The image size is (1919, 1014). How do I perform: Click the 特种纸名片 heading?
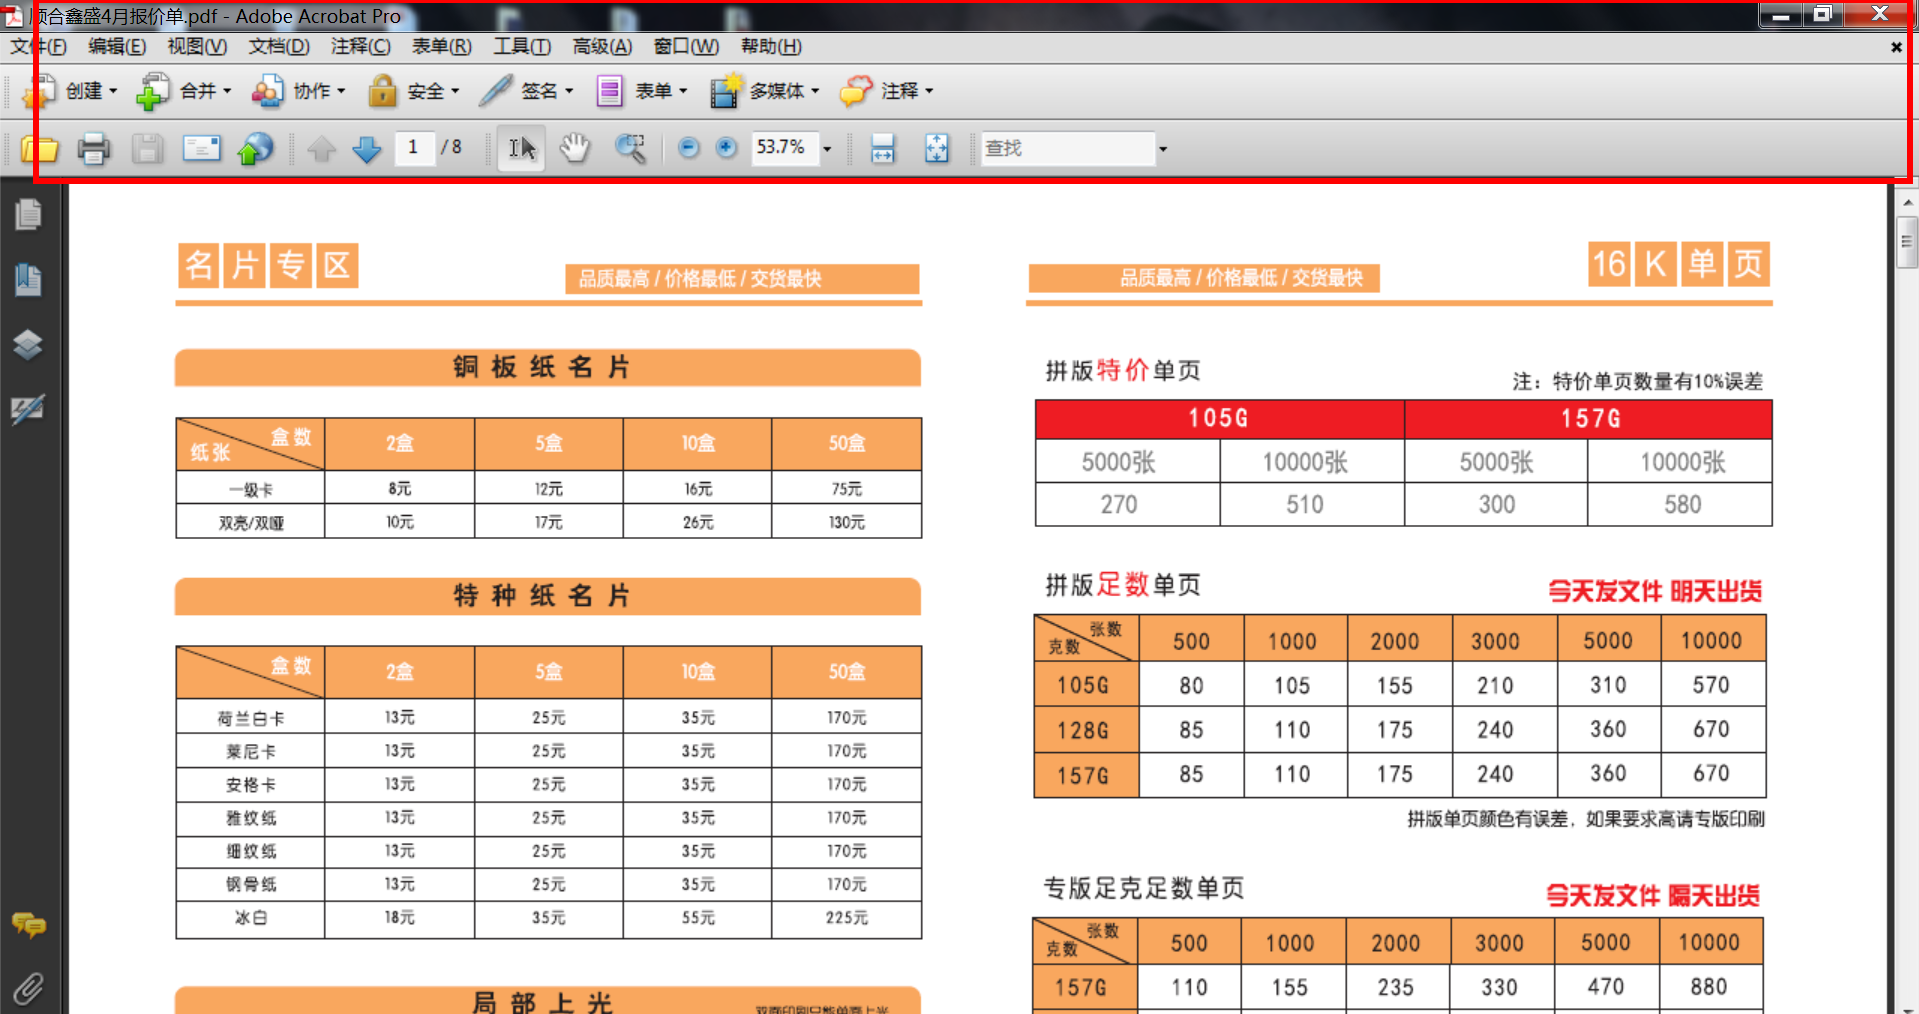click(541, 596)
